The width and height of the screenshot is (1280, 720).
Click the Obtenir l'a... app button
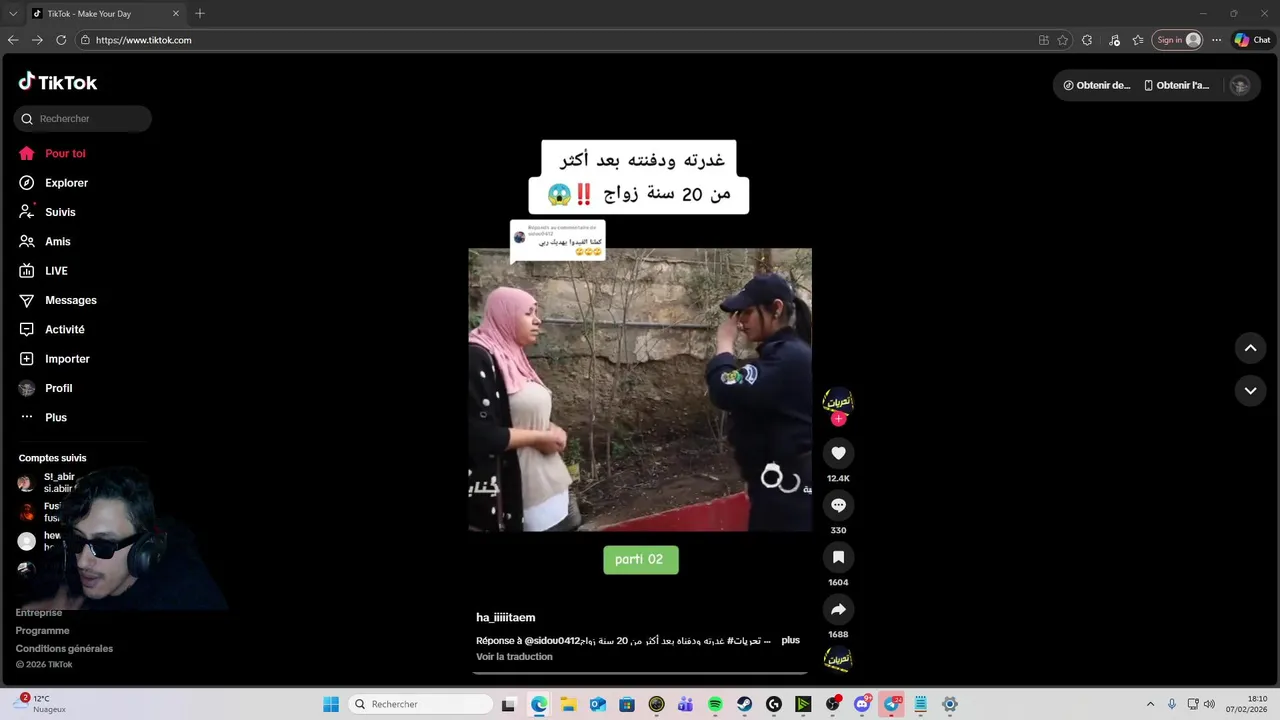1177,85
